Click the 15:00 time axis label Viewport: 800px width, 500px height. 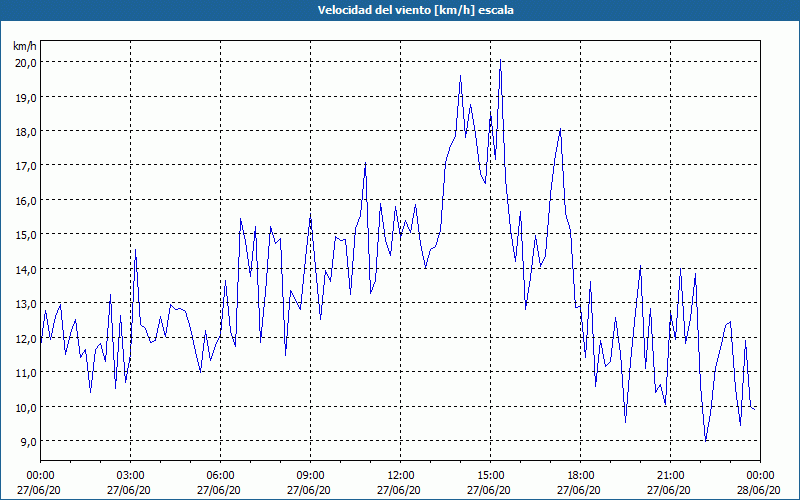pyautogui.click(x=490, y=476)
